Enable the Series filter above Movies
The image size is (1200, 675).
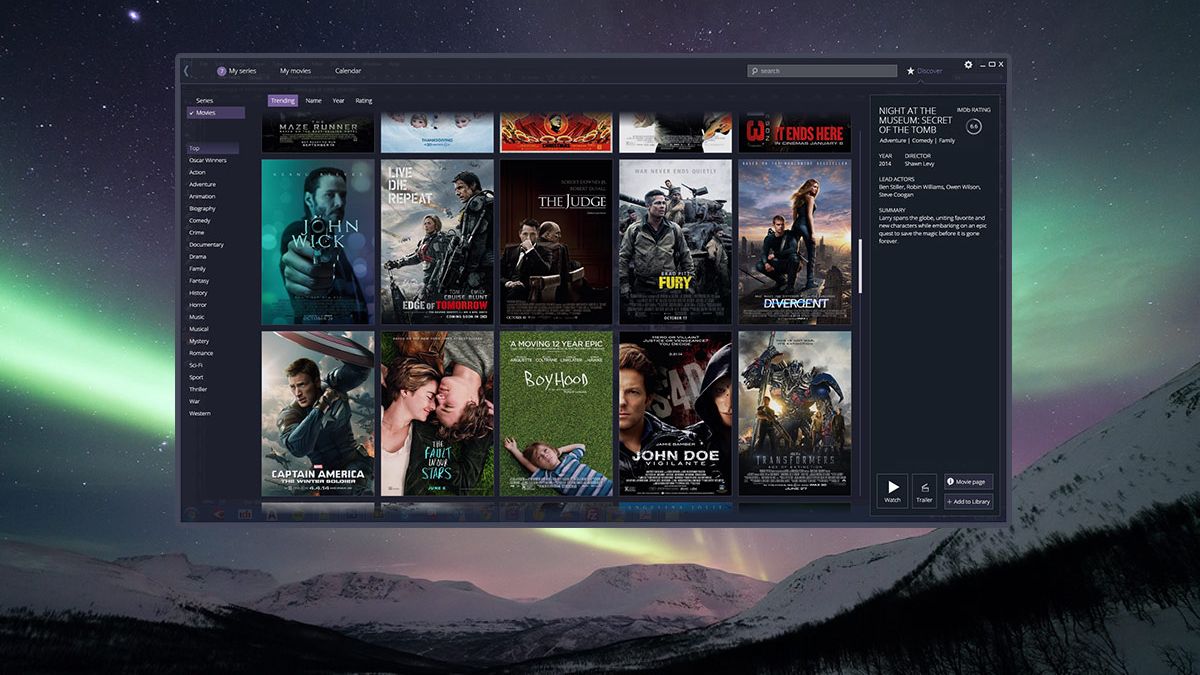pyautogui.click(x=203, y=100)
